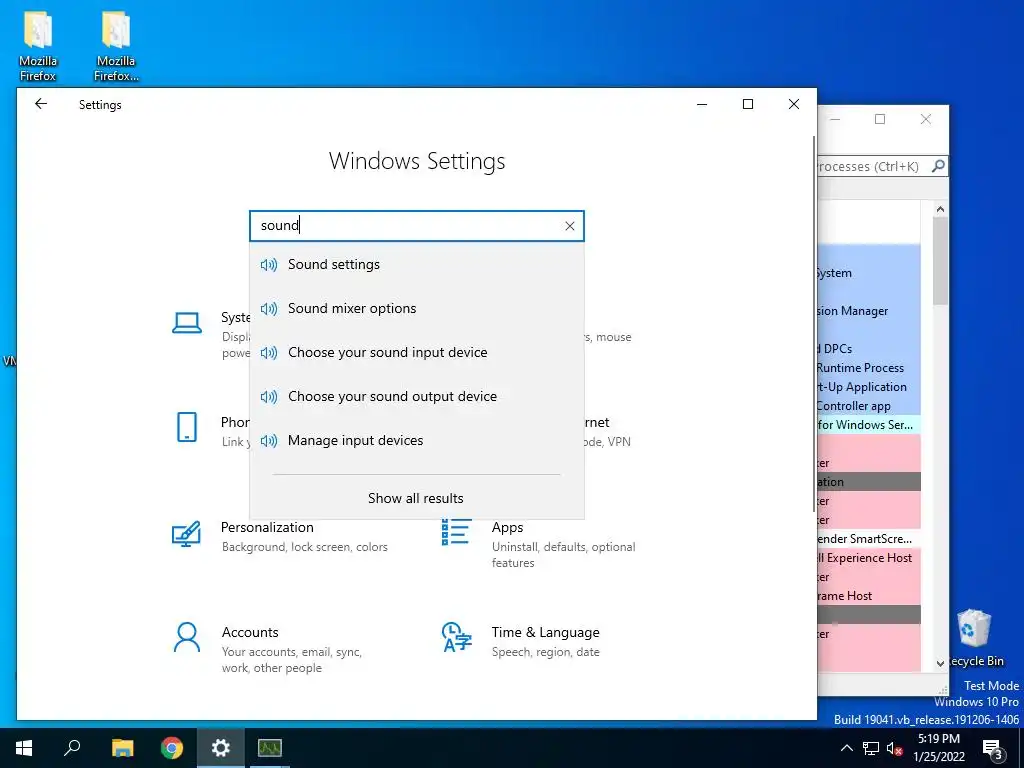Click speaker icon beside sound input device result
The height and width of the screenshot is (768, 1024).
[269, 353]
